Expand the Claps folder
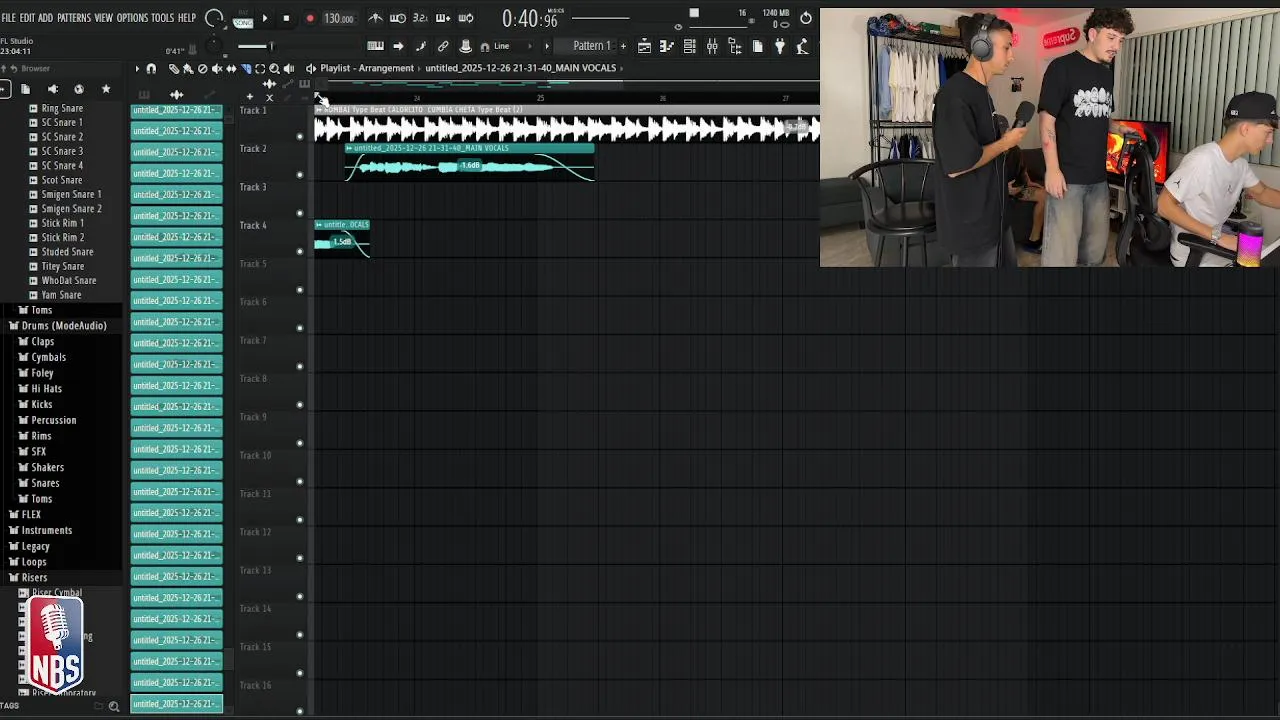Image resolution: width=1280 pixels, height=720 pixels. tap(37, 342)
